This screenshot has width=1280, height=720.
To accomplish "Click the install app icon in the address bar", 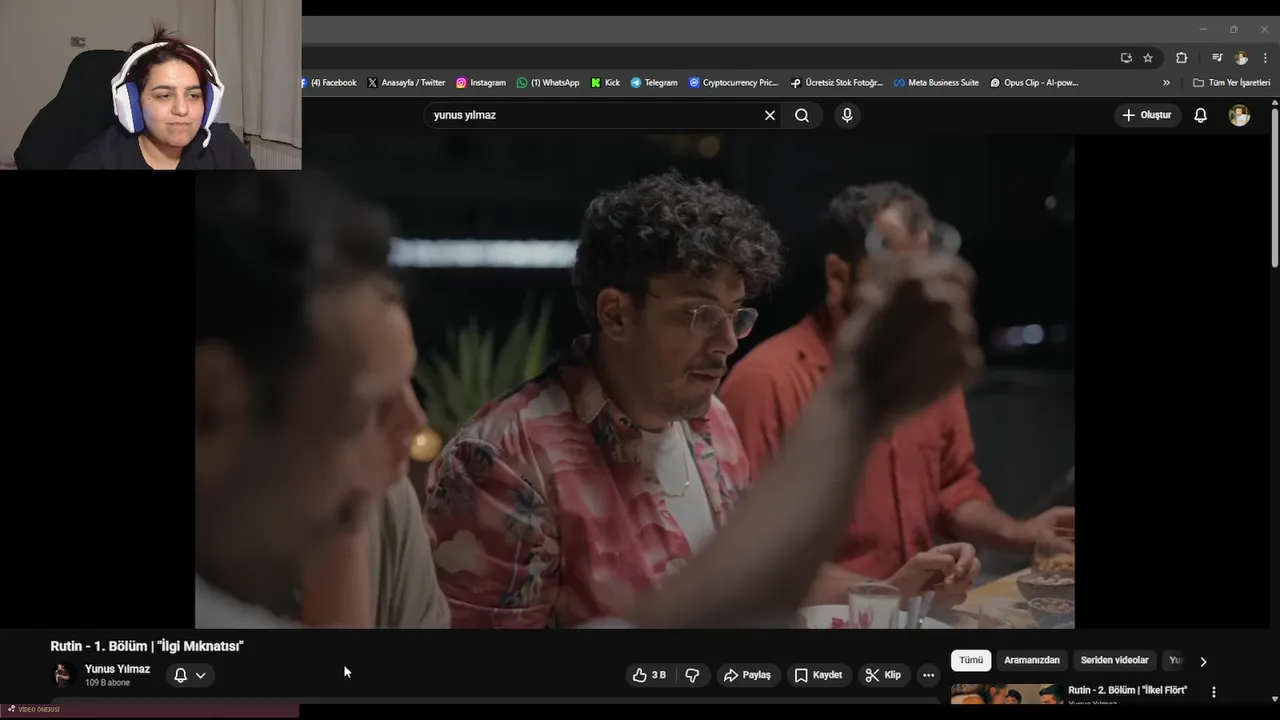I will [x=1126, y=58].
